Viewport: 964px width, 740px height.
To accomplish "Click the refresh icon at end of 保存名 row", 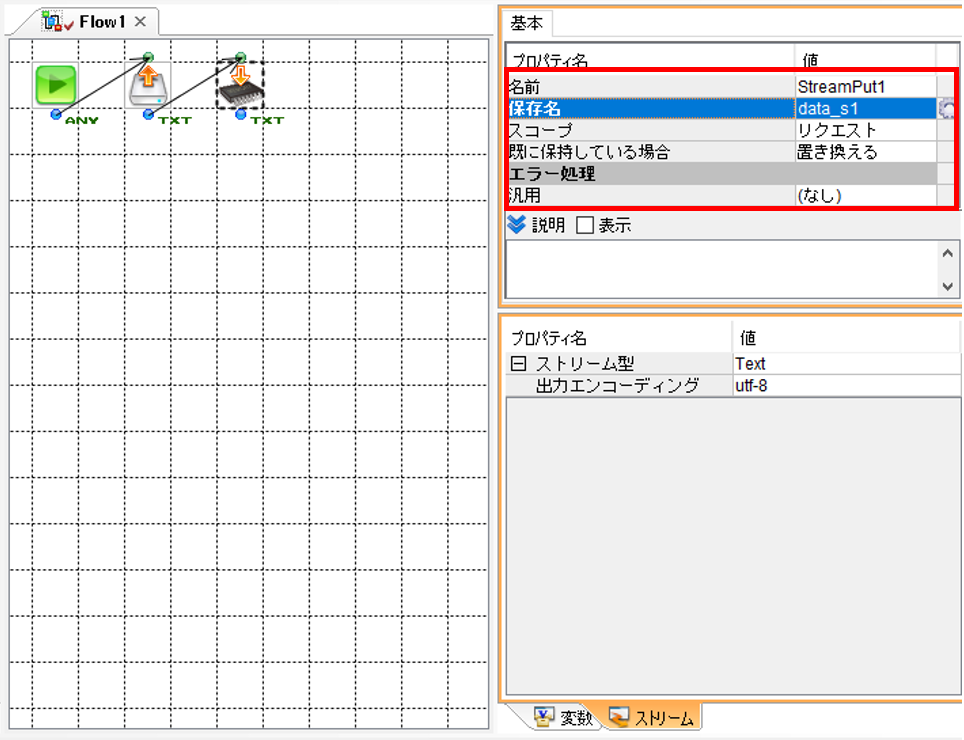I will (x=947, y=109).
